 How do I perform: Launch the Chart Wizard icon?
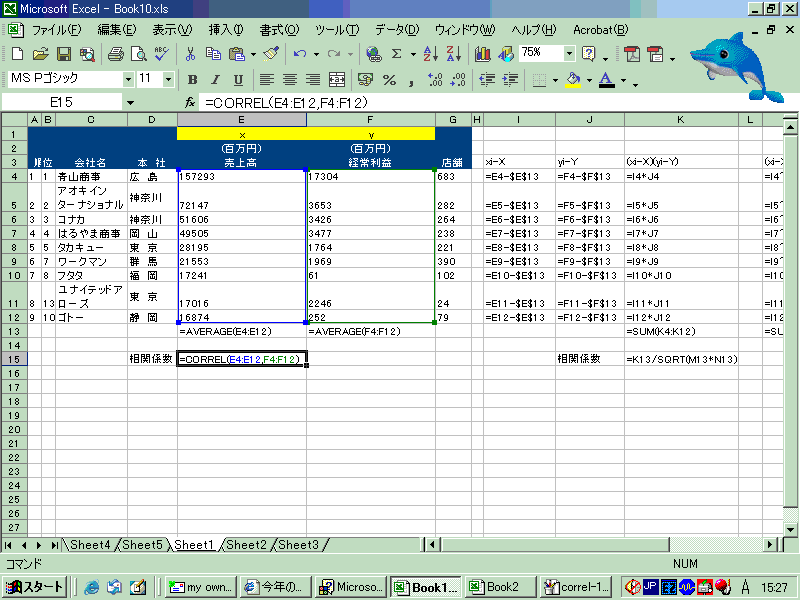tap(484, 54)
